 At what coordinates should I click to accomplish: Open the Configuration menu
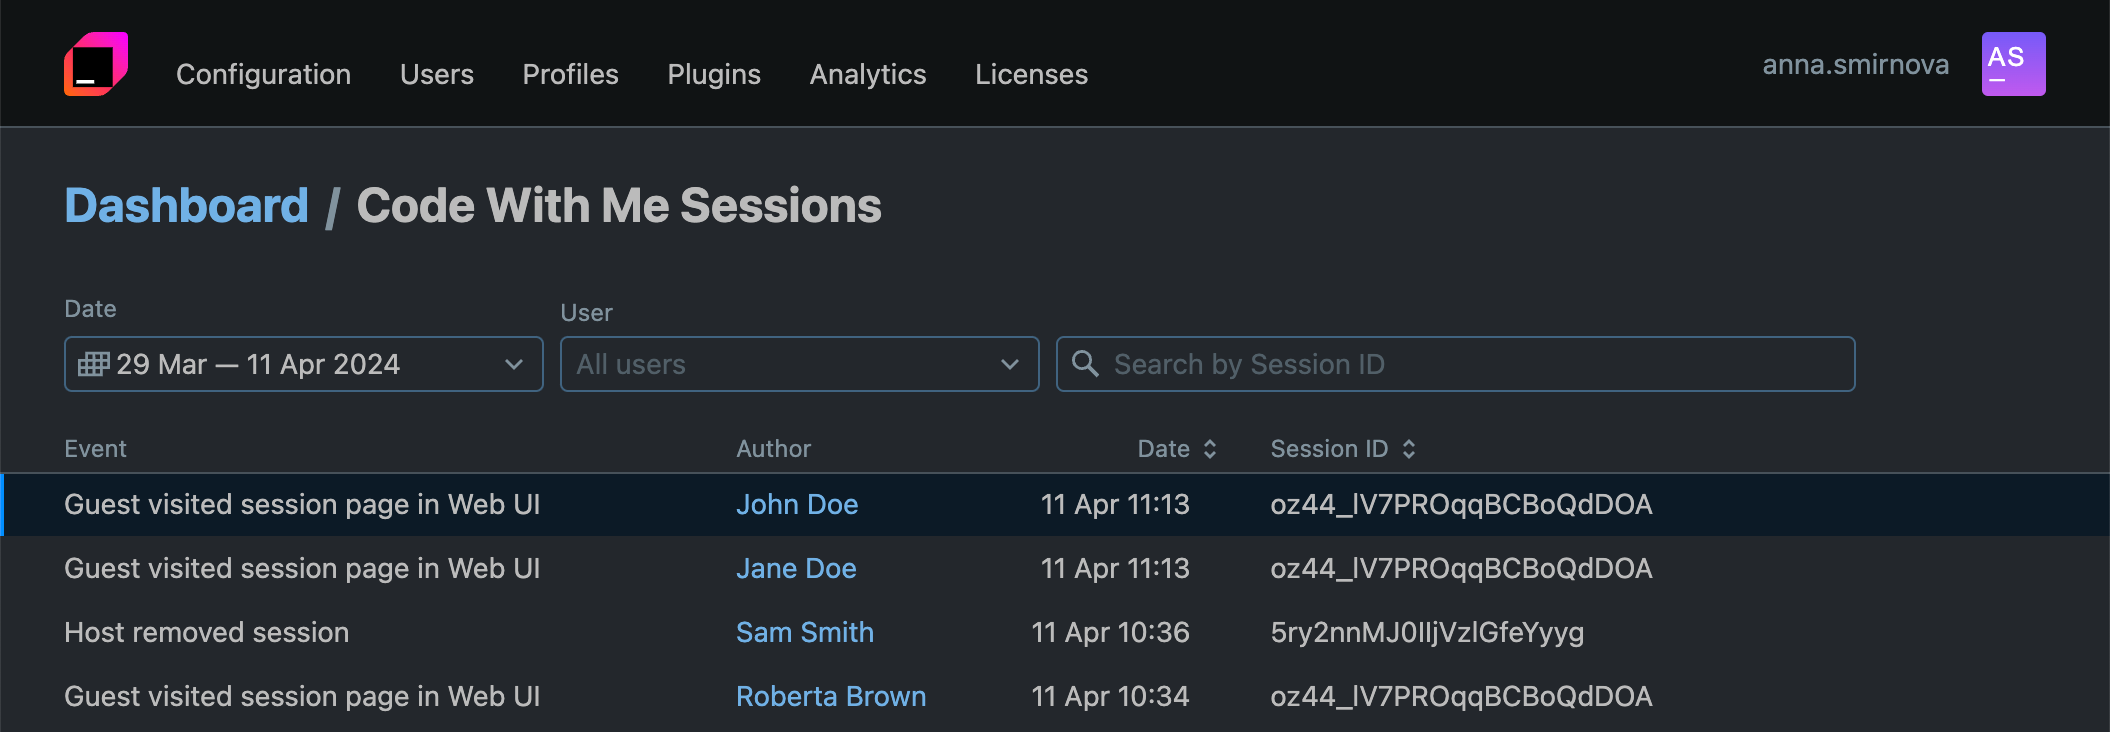tap(263, 74)
